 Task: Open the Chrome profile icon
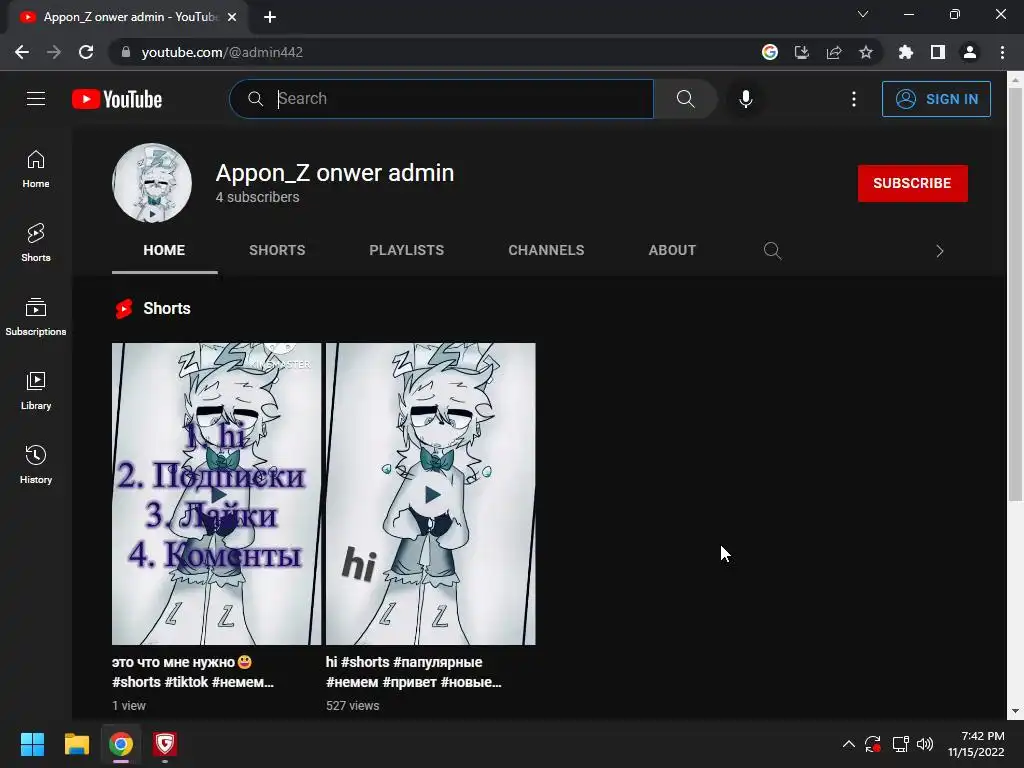point(970,52)
